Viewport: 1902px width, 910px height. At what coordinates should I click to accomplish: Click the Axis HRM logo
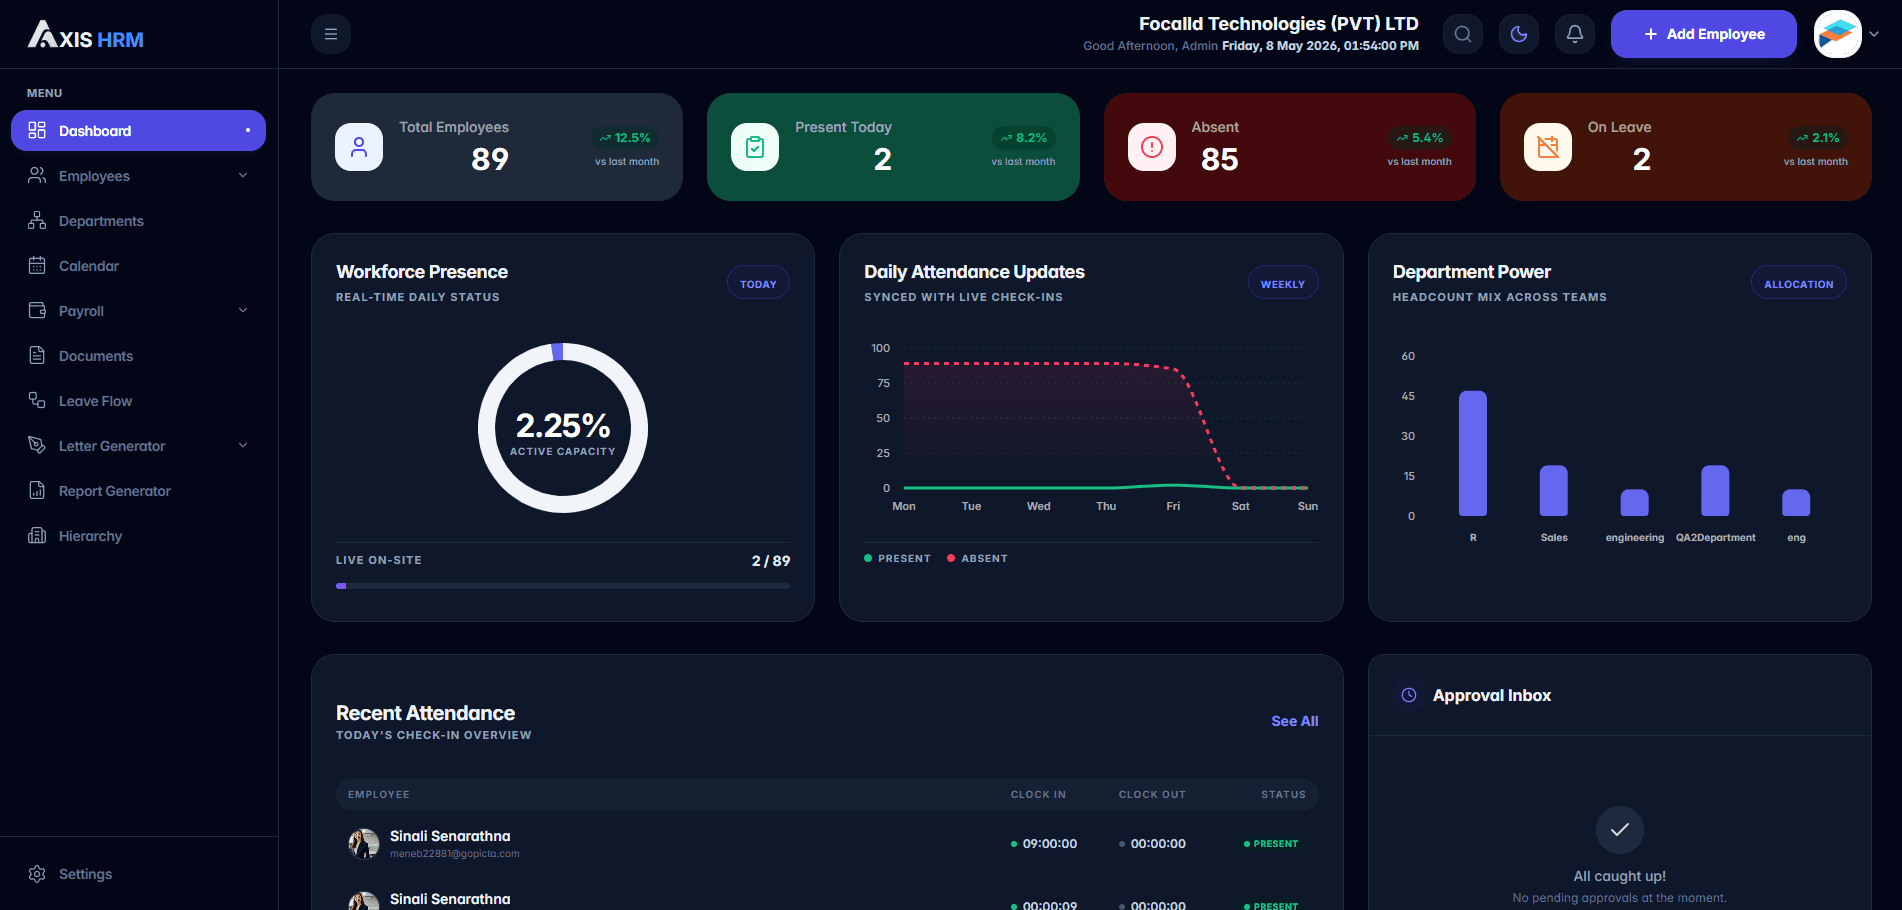[x=86, y=36]
